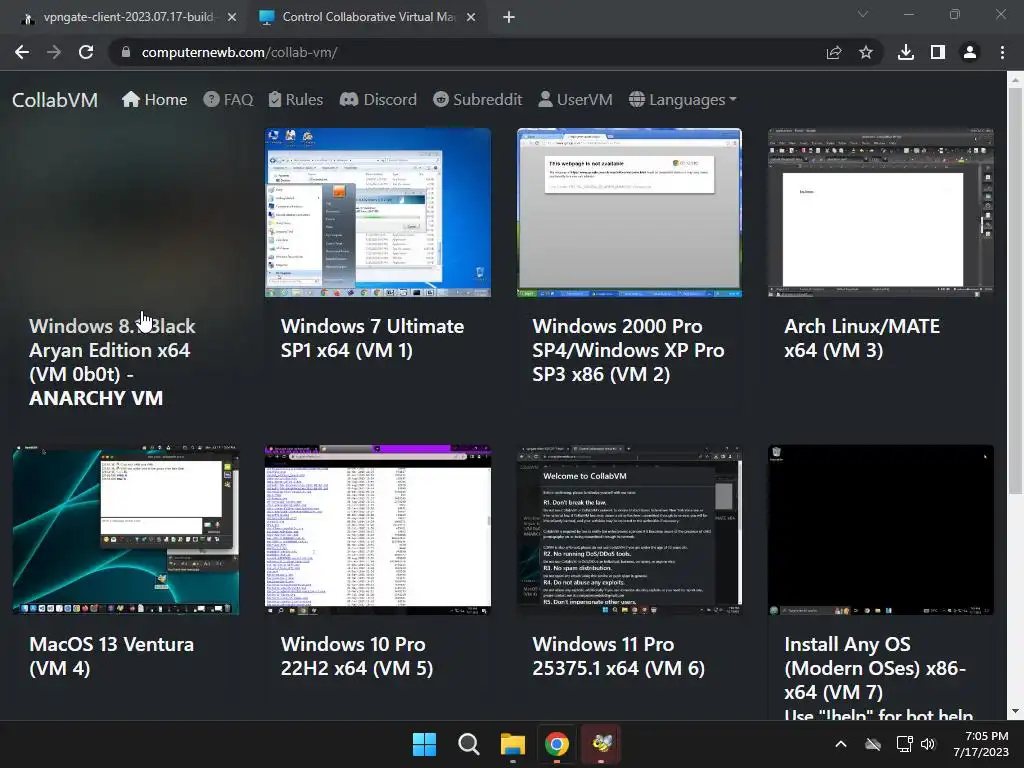The width and height of the screenshot is (1024, 768).
Task: Click the bee app taskbar icon
Action: click(x=601, y=744)
